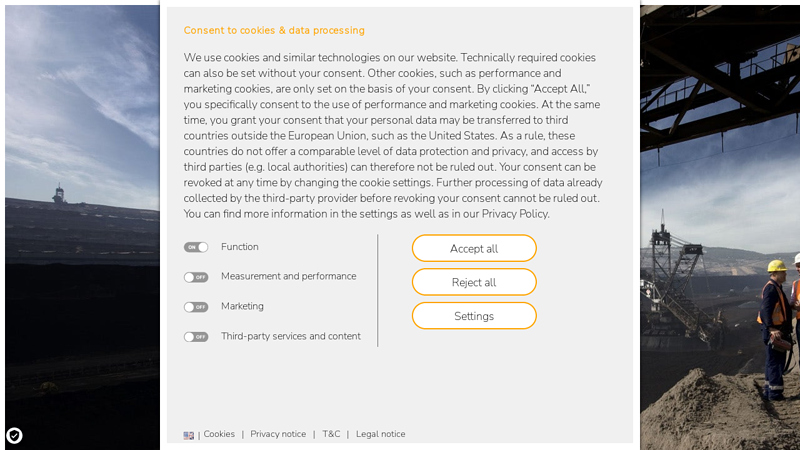Click the cookie consent description paragraph
This screenshot has height=450, width=800.
click(393, 136)
